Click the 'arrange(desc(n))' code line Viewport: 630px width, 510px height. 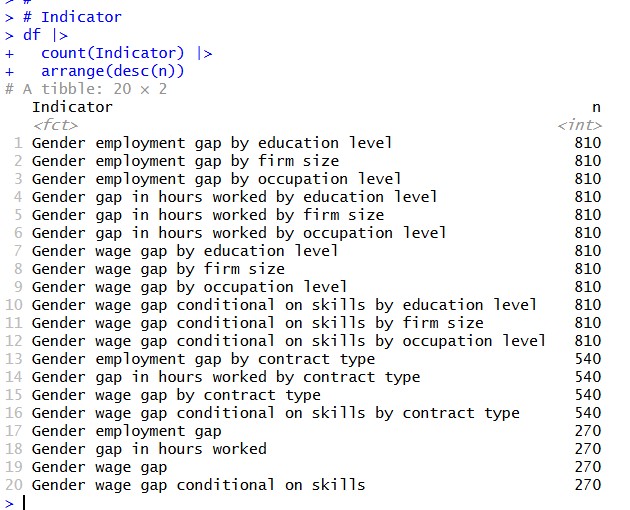coord(112,71)
